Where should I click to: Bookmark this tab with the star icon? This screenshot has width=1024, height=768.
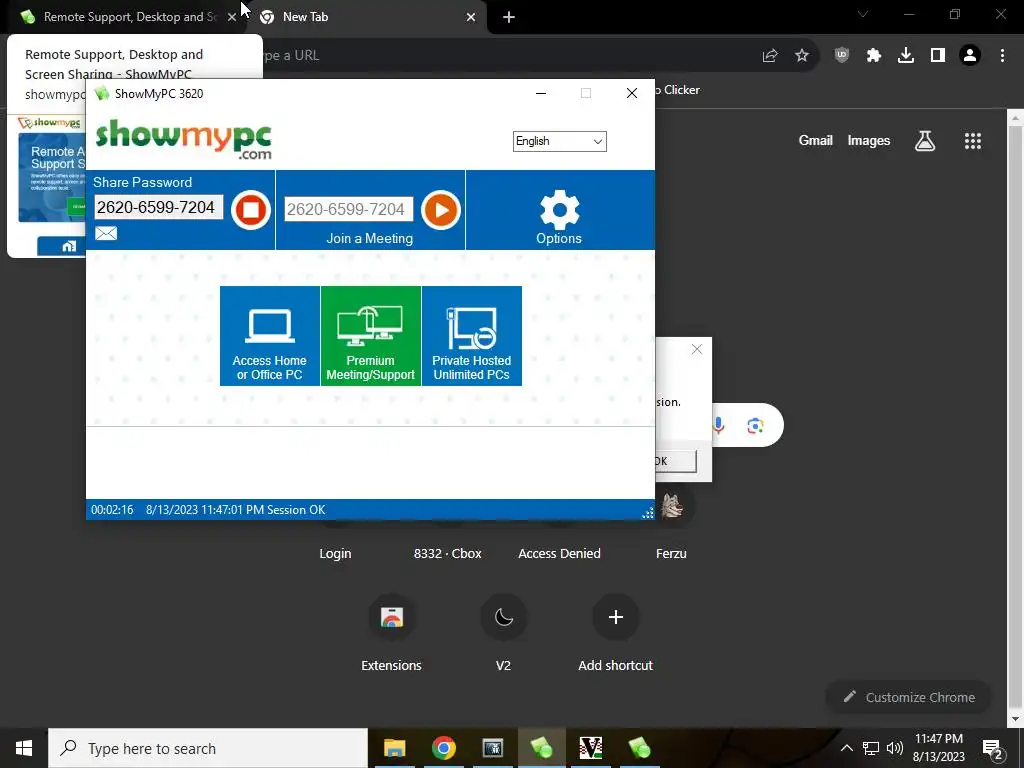pyautogui.click(x=802, y=56)
